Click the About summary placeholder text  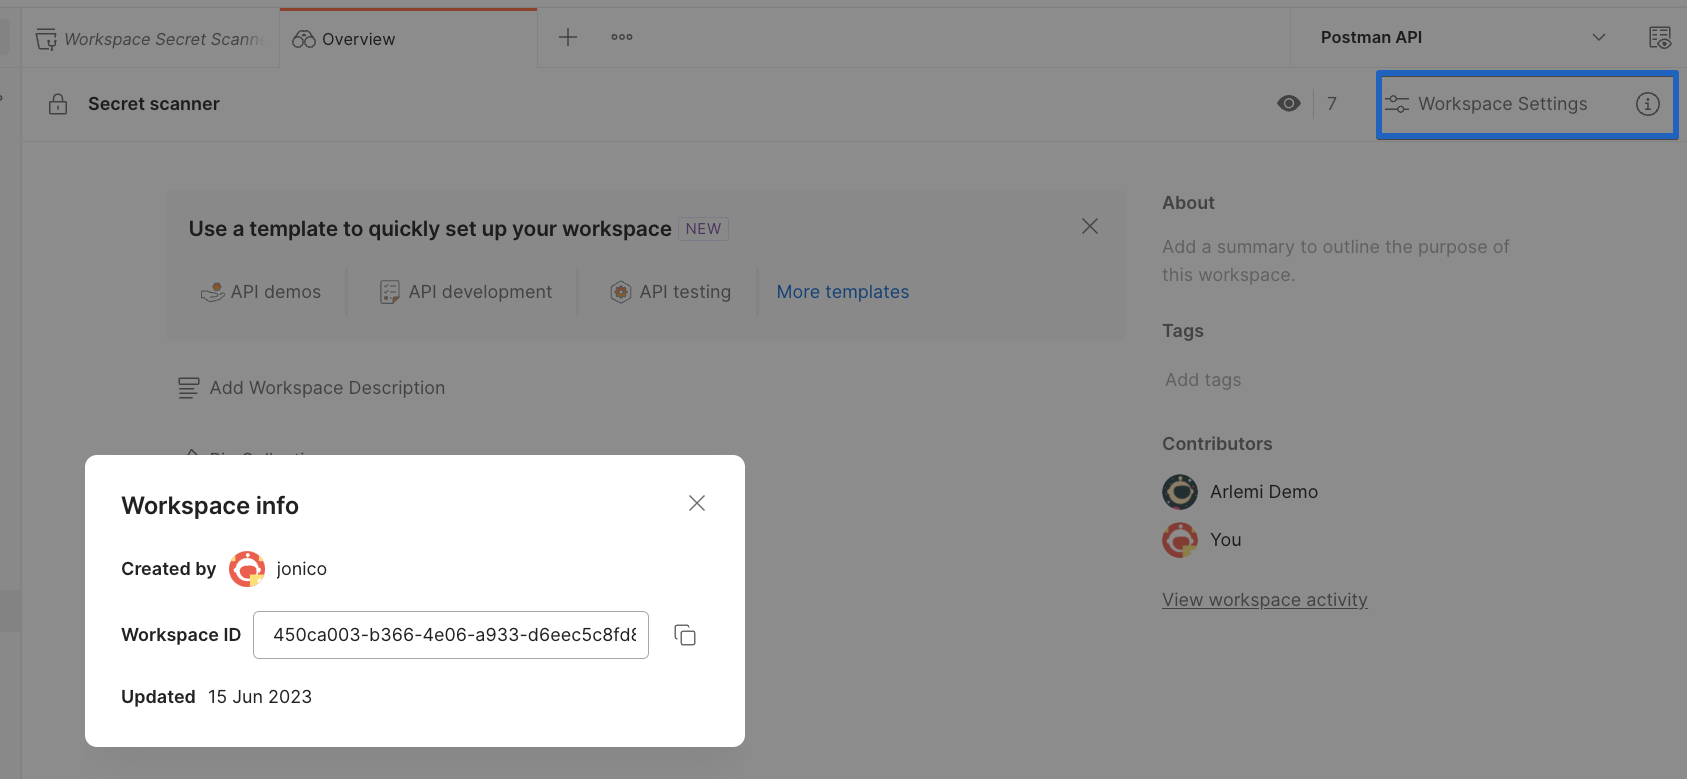tap(1336, 261)
